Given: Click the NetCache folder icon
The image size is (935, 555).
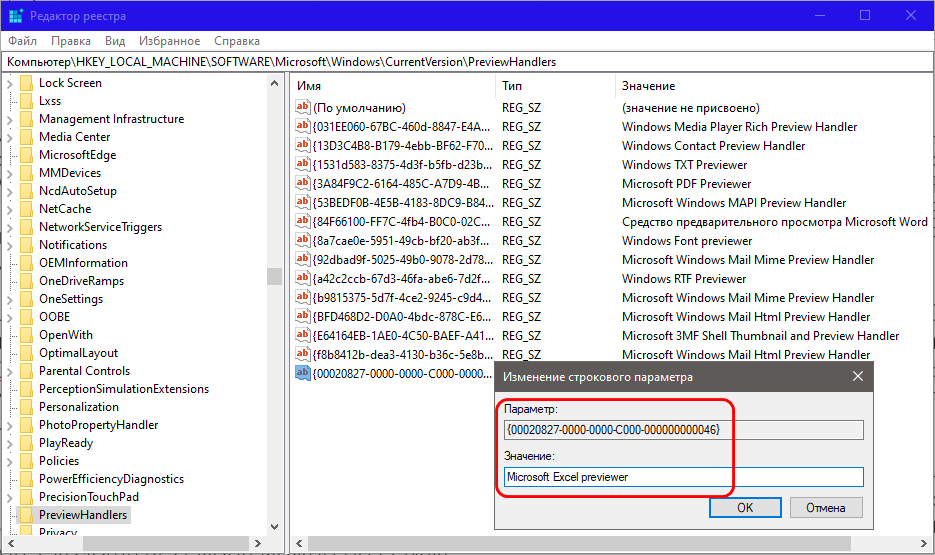Looking at the screenshot, I should (26, 209).
